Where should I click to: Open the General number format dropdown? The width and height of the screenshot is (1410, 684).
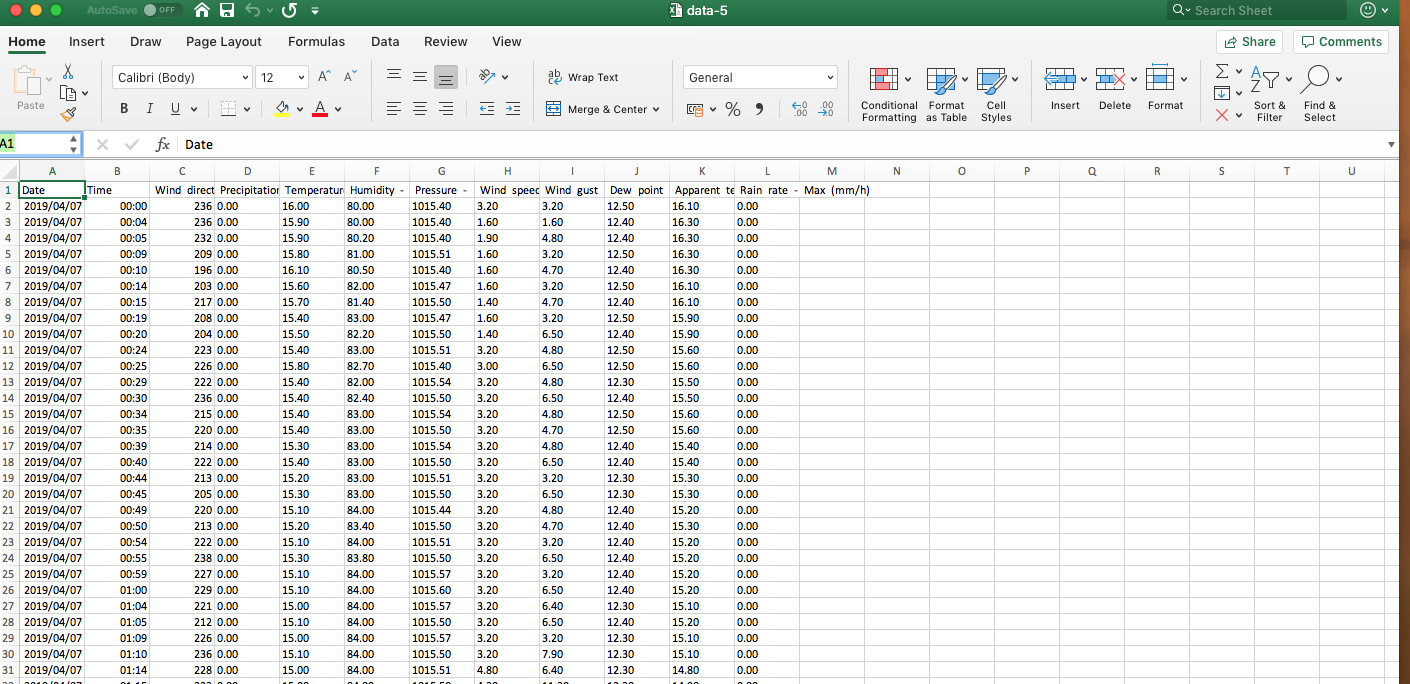[x=761, y=77]
